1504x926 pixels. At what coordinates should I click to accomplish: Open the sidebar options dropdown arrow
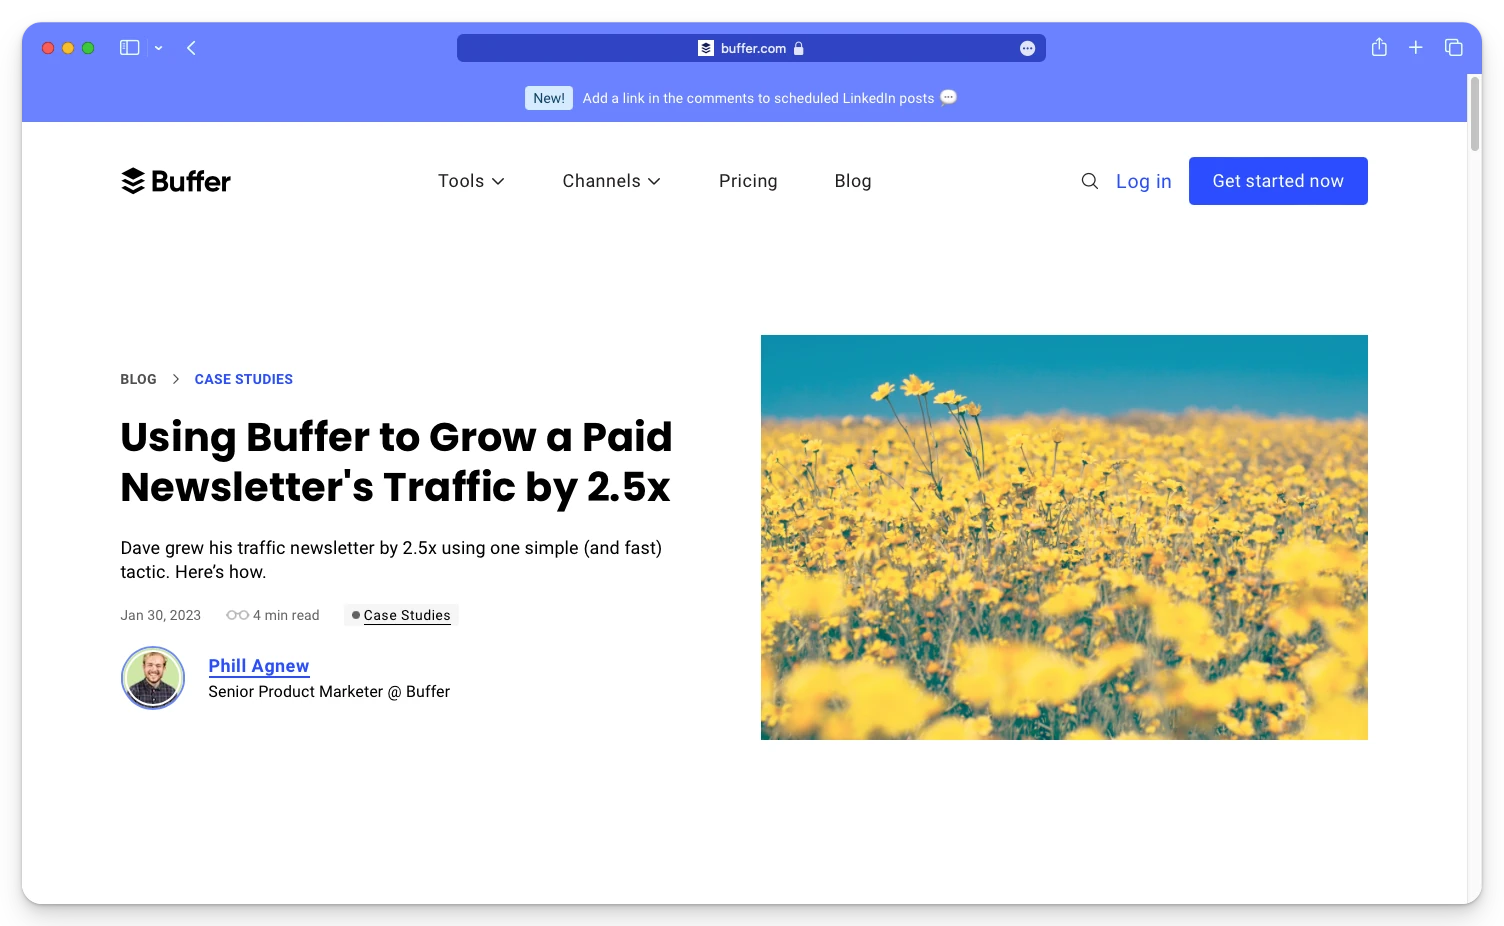[x=158, y=48]
